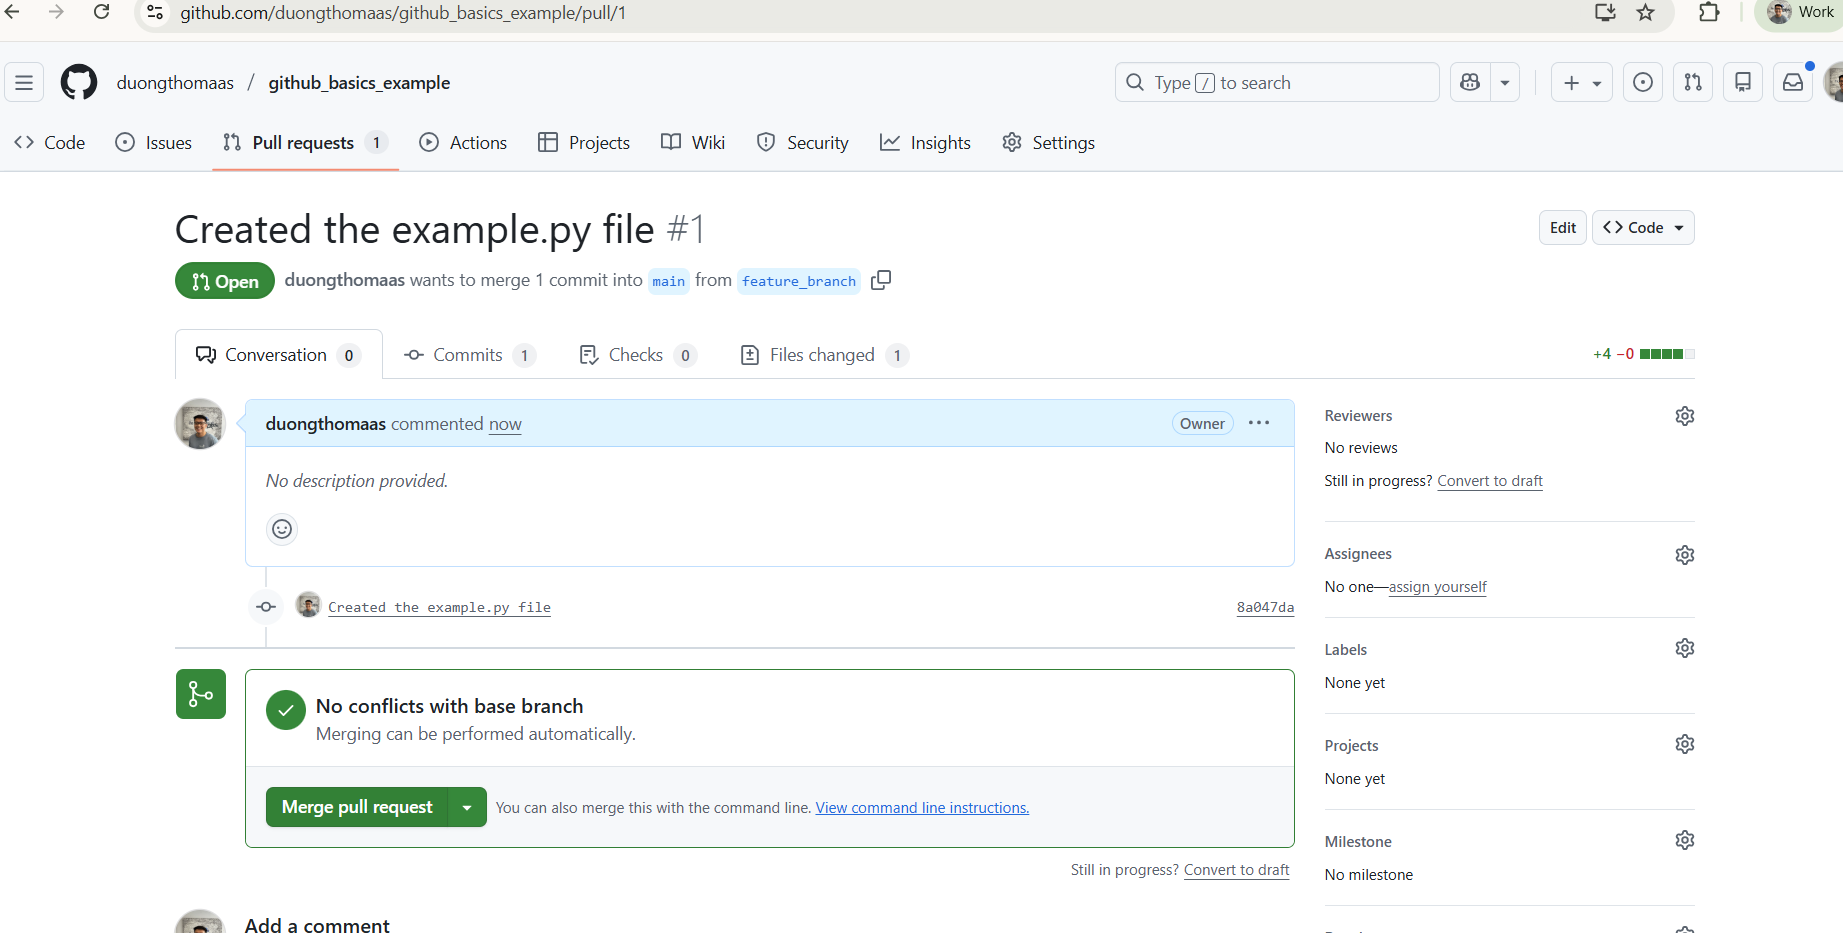Click the Edit title button

[1563, 228]
